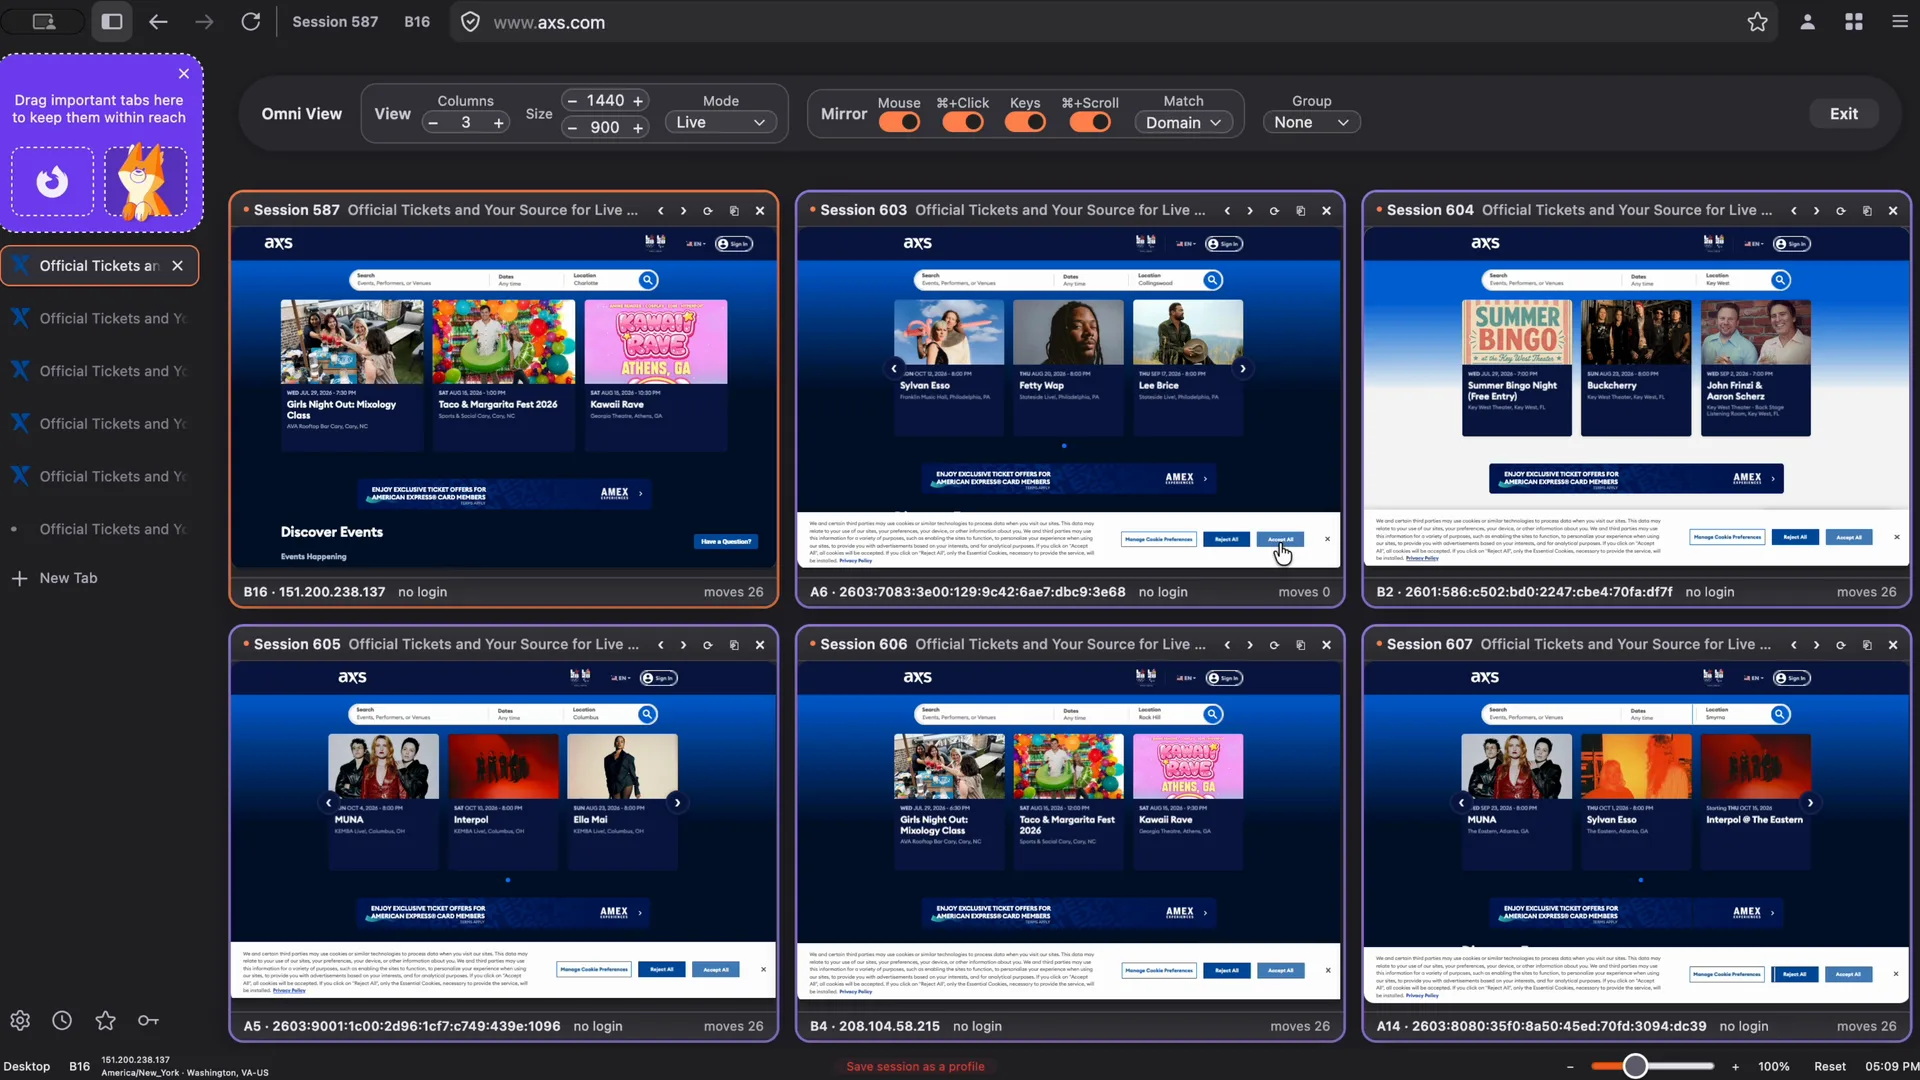Viewport: 1920px width, 1080px height.
Task: Toggle Mirror ⌘+Scroll switch
Action: point(1090,122)
